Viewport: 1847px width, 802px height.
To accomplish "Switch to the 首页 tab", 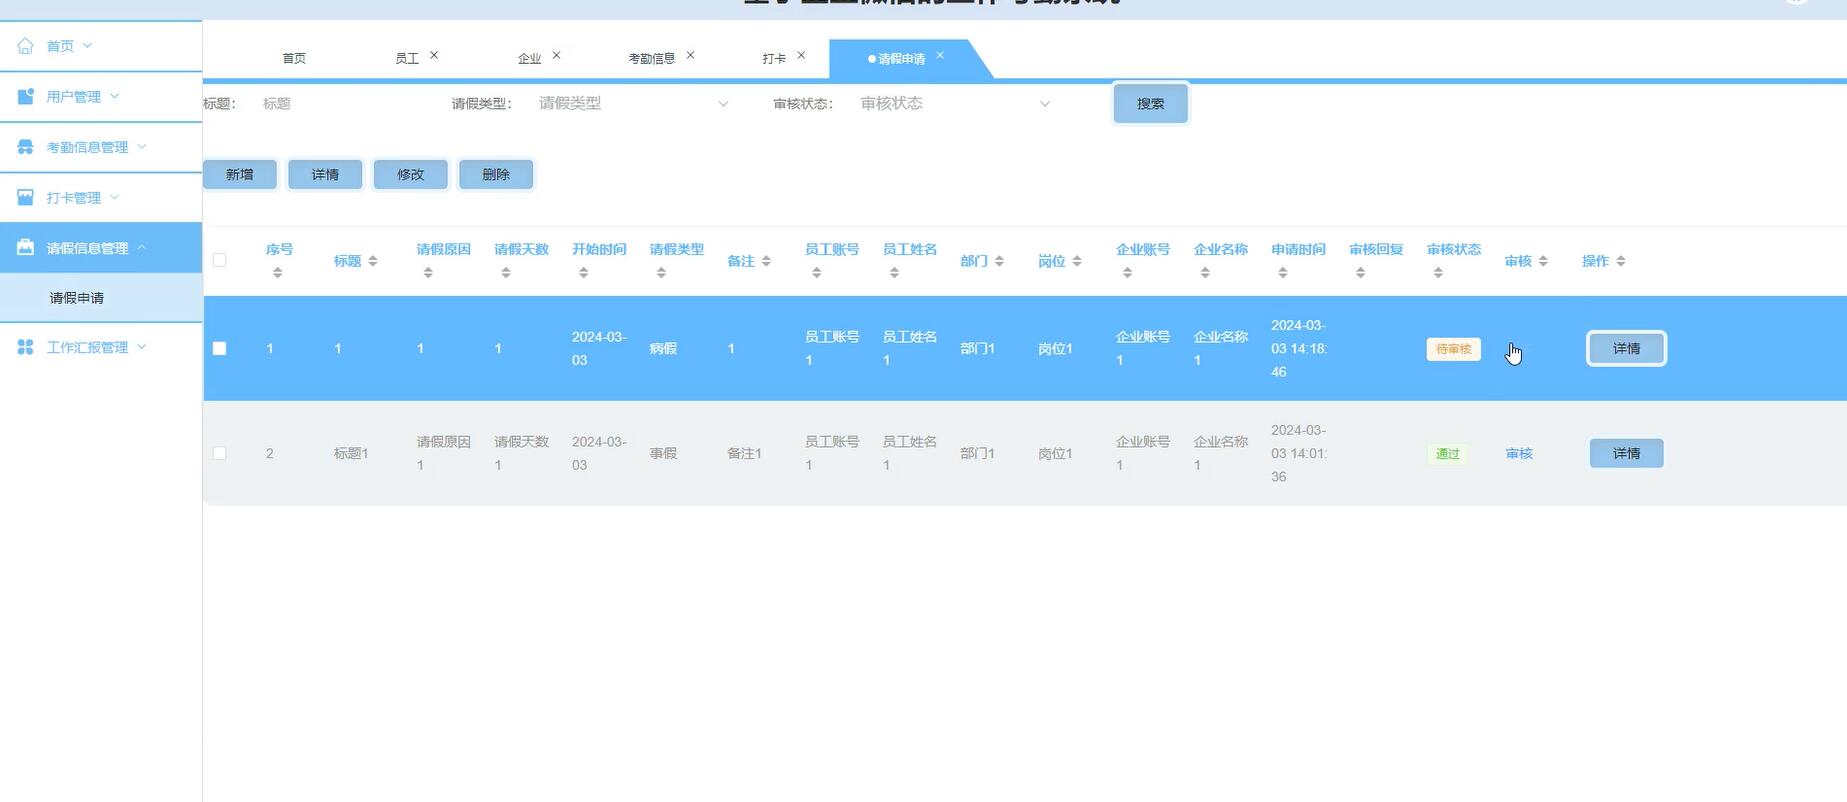I will pyautogui.click(x=294, y=58).
